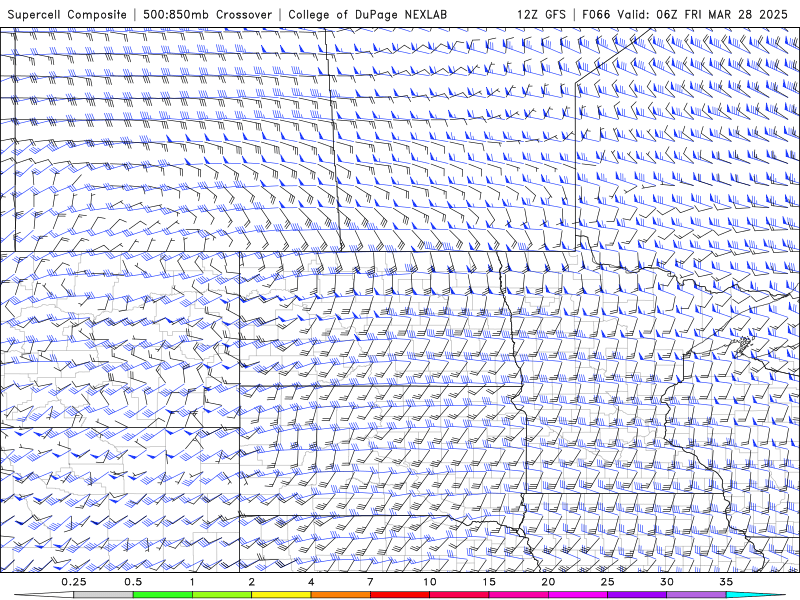Click the yellow-green segment between 1 and 2
The width and height of the screenshot is (800, 600).
pyautogui.click(x=222, y=595)
